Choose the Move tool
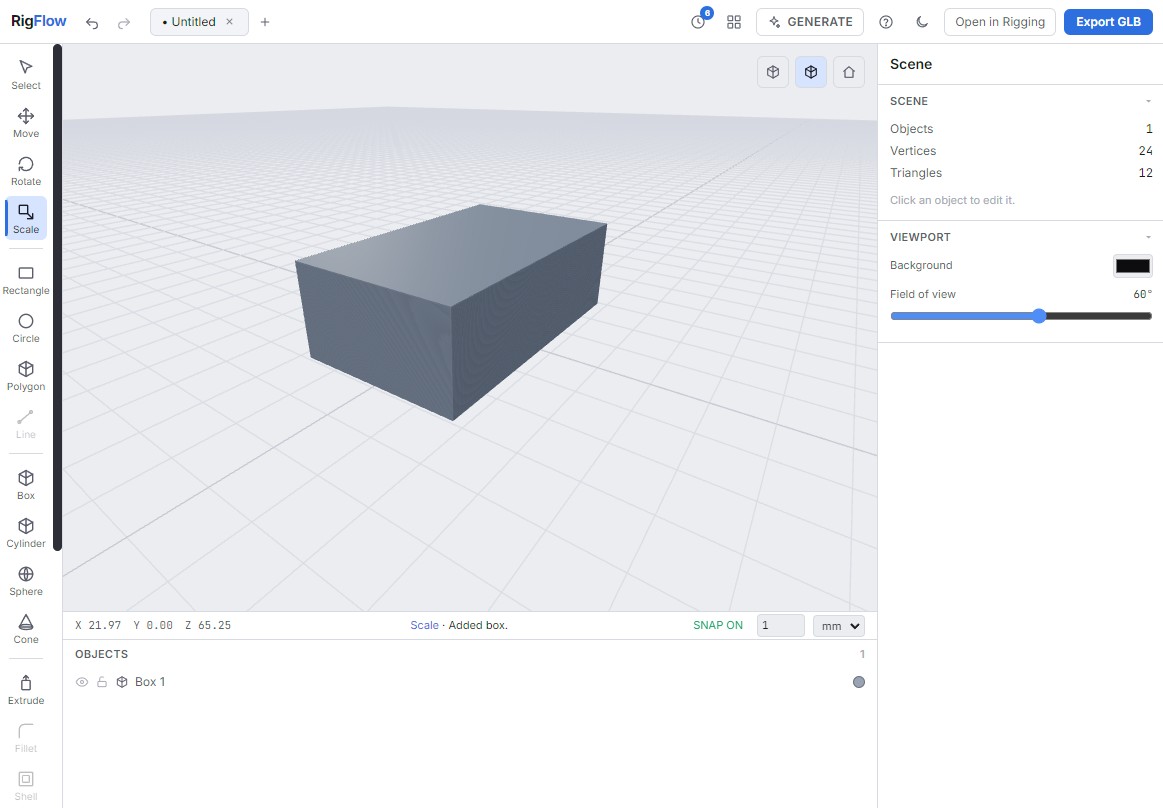This screenshot has width=1163, height=808. coord(26,122)
